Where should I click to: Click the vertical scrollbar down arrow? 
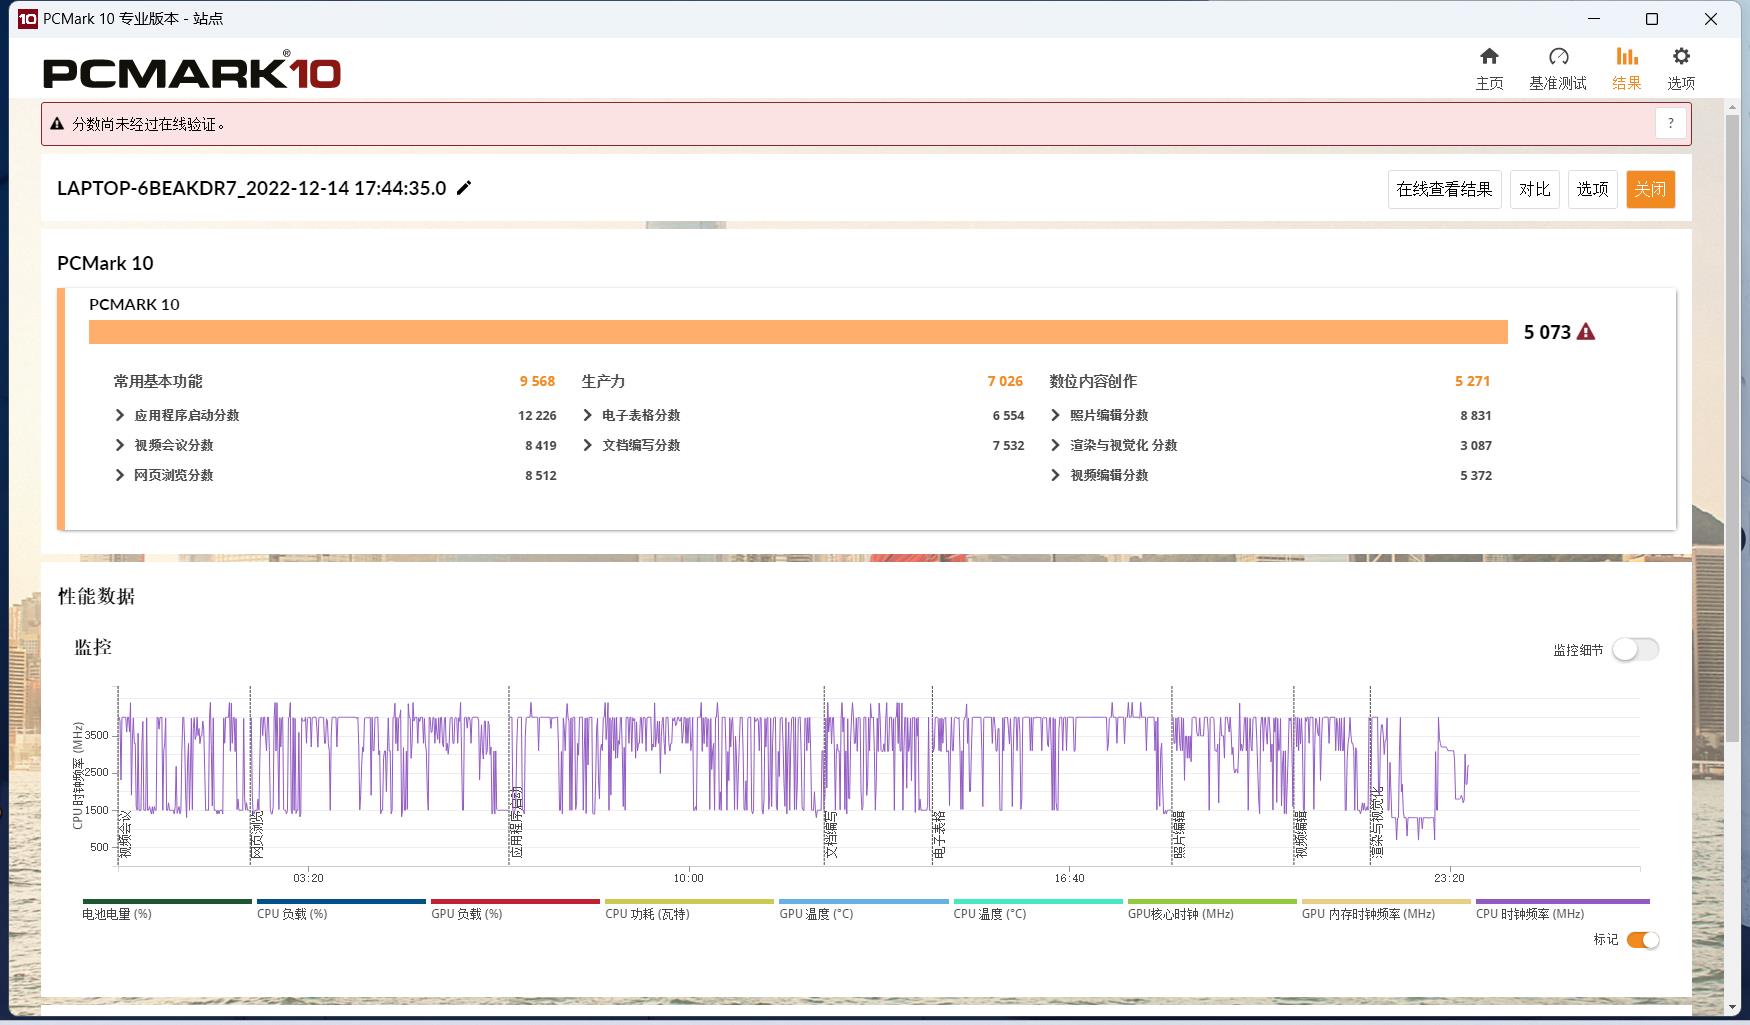click(x=1732, y=1007)
